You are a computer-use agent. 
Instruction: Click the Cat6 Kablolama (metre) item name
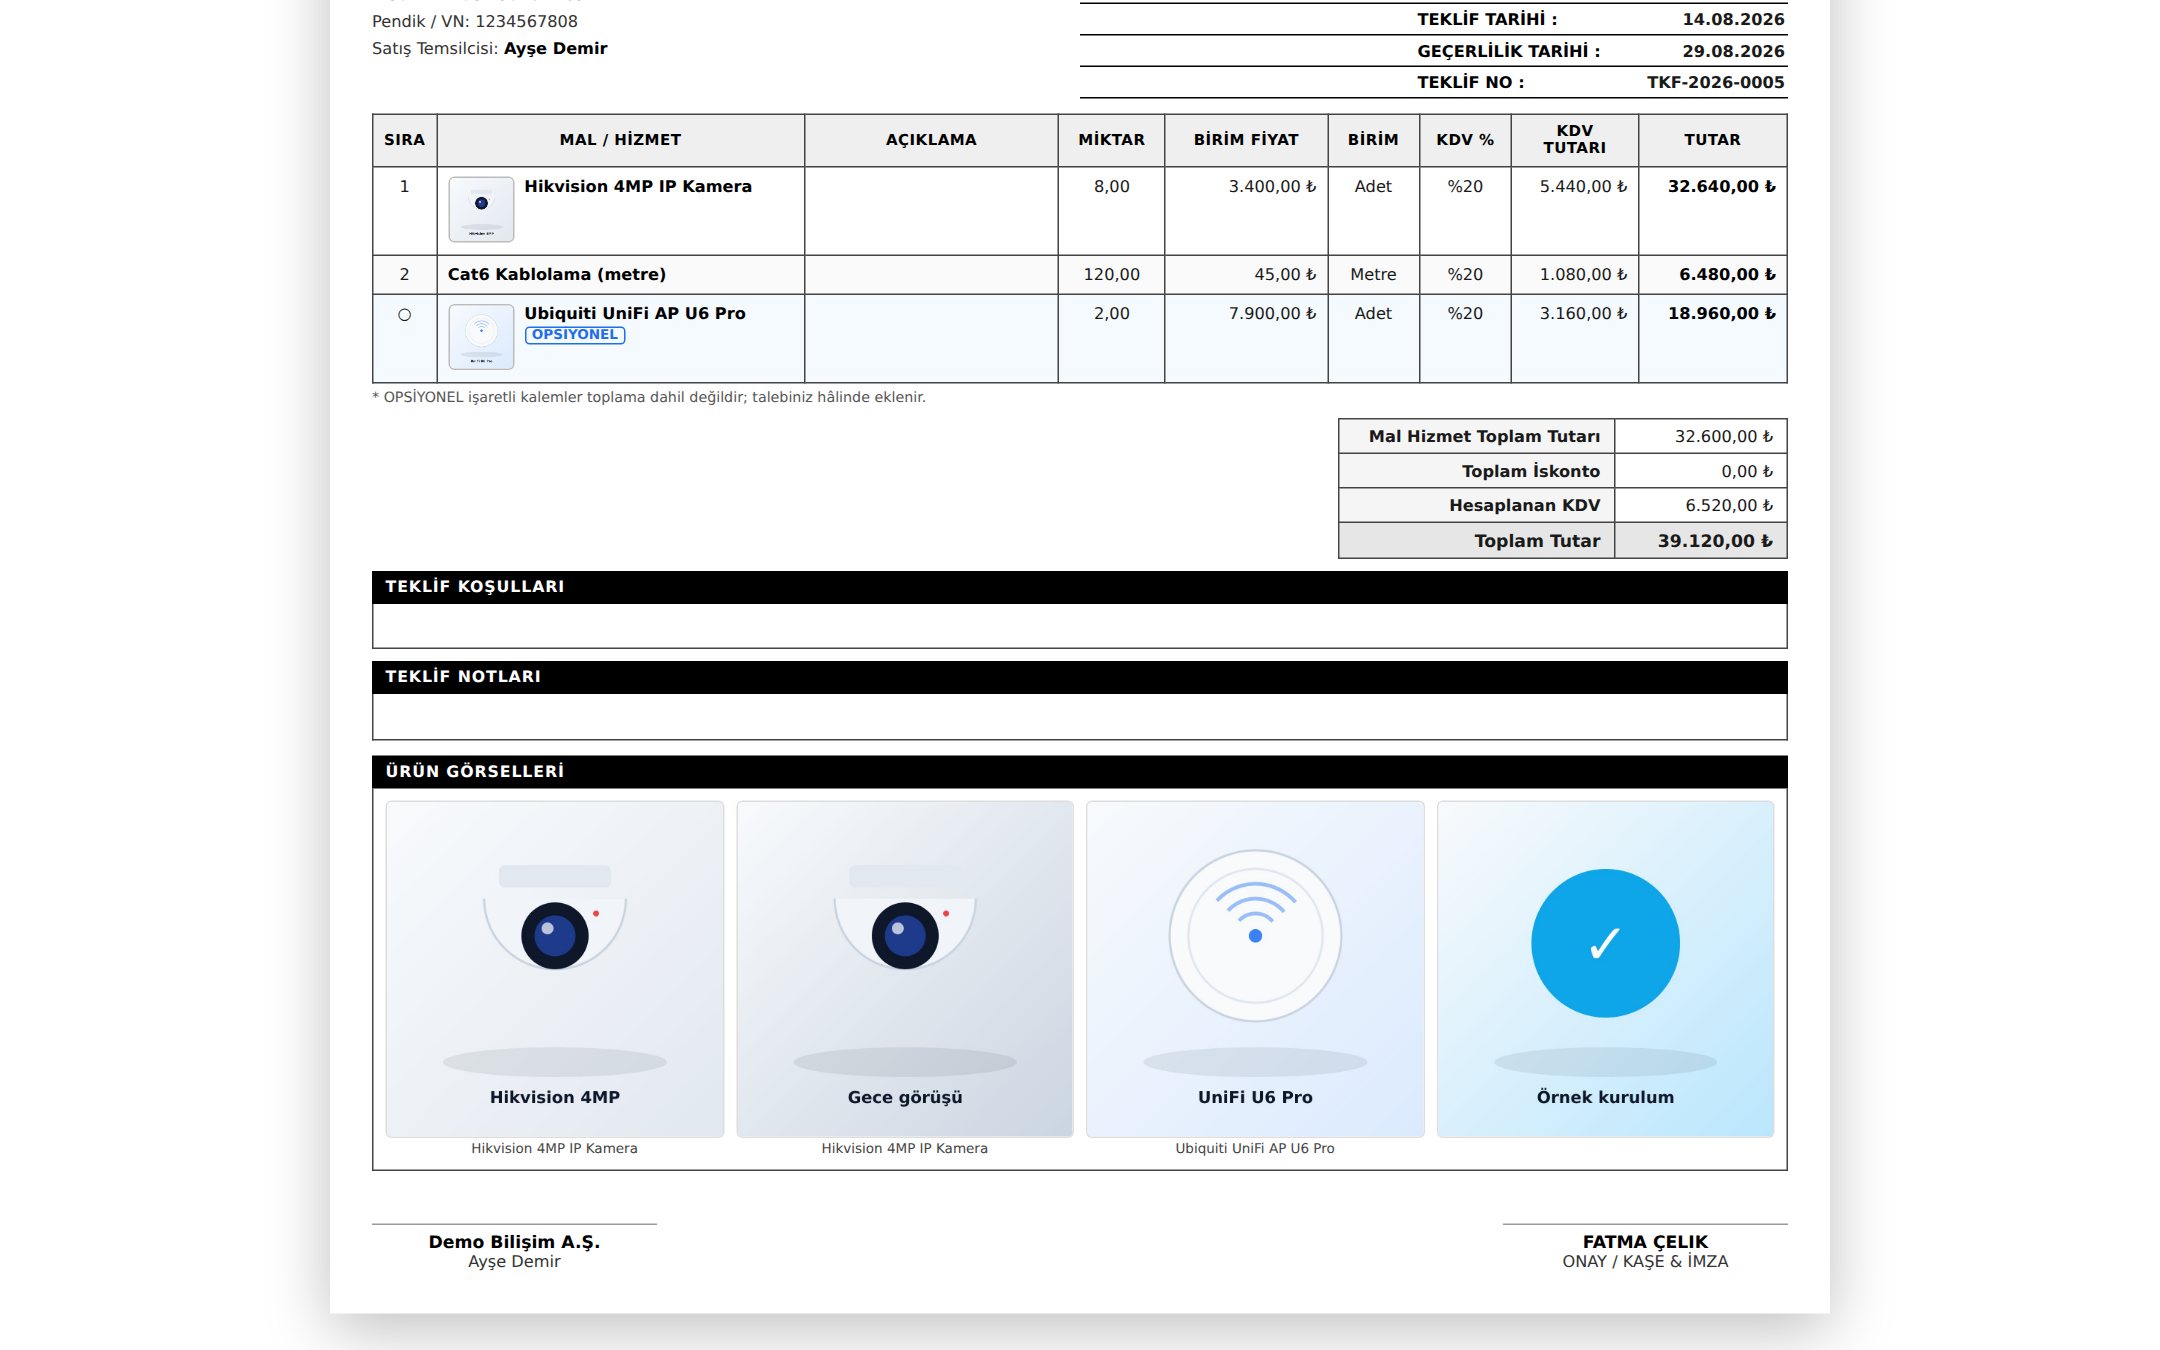coord(557,274)
